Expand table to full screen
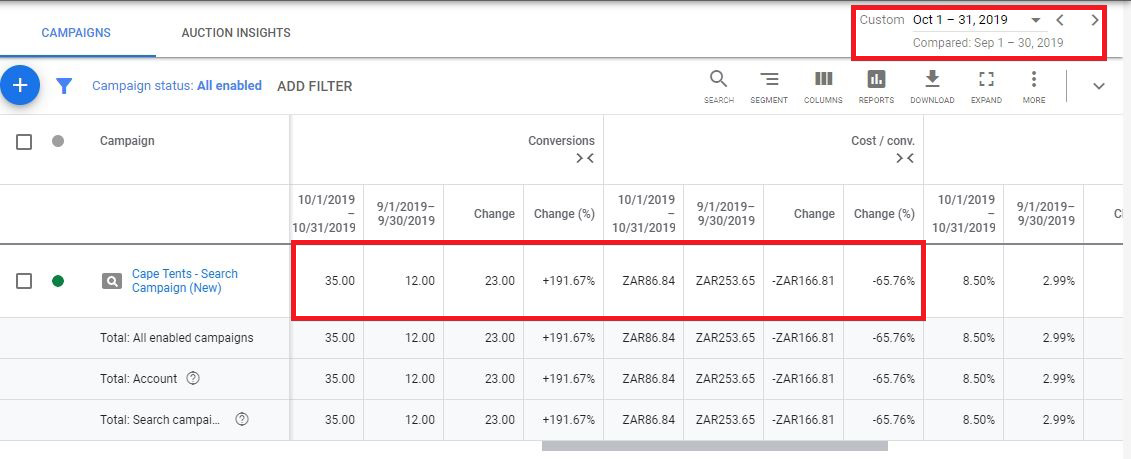Screen dimensions: 1131x459 (986, 82)
